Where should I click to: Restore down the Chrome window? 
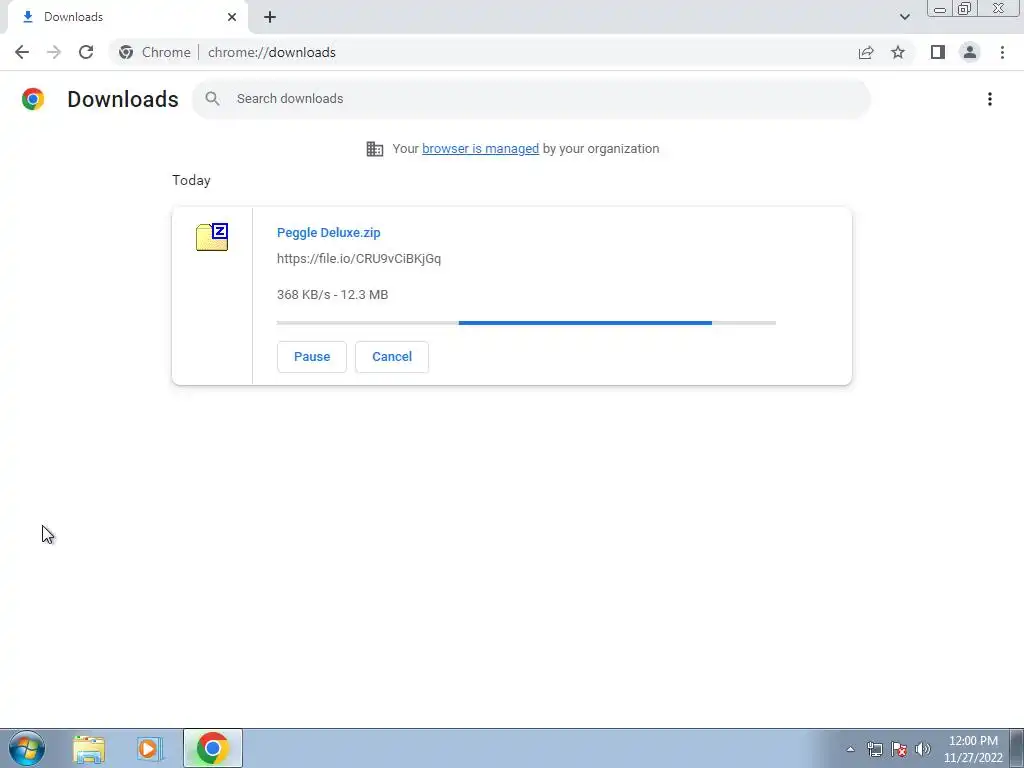pyautogui.click(x=964, y=9)
